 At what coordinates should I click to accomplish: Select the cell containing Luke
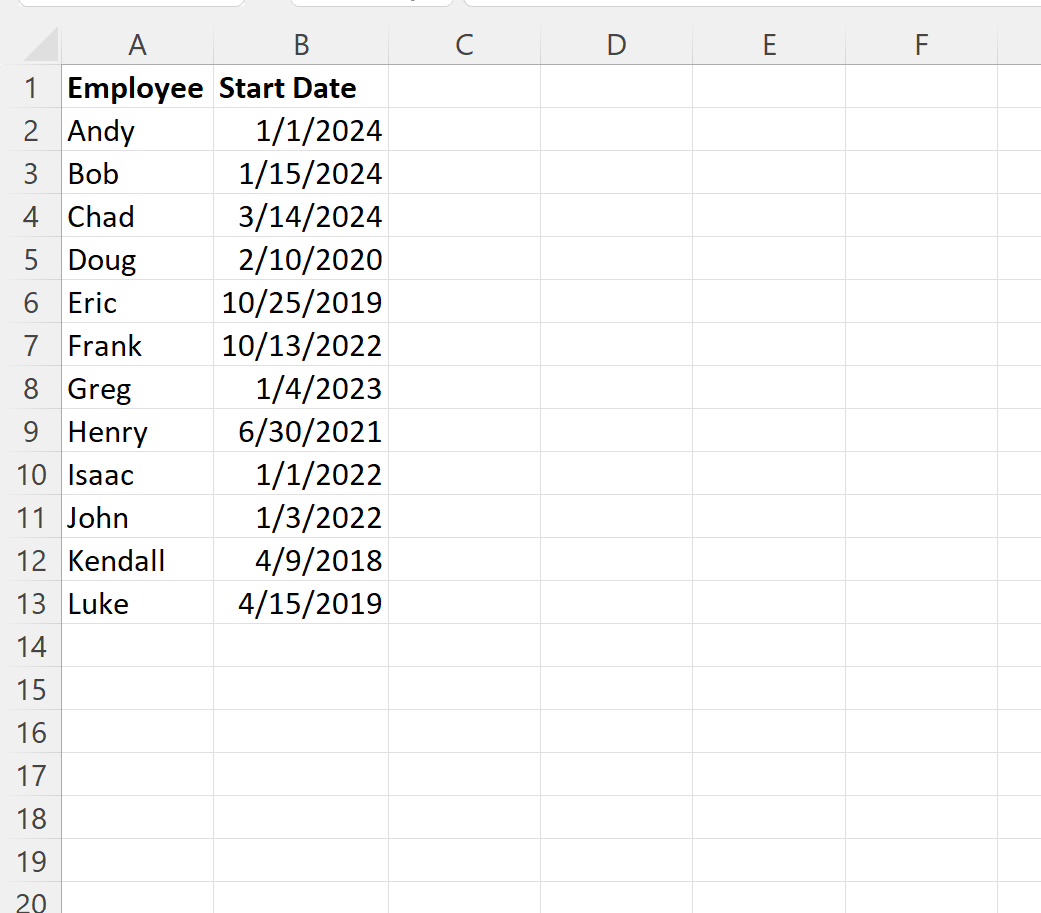(137, 604)
